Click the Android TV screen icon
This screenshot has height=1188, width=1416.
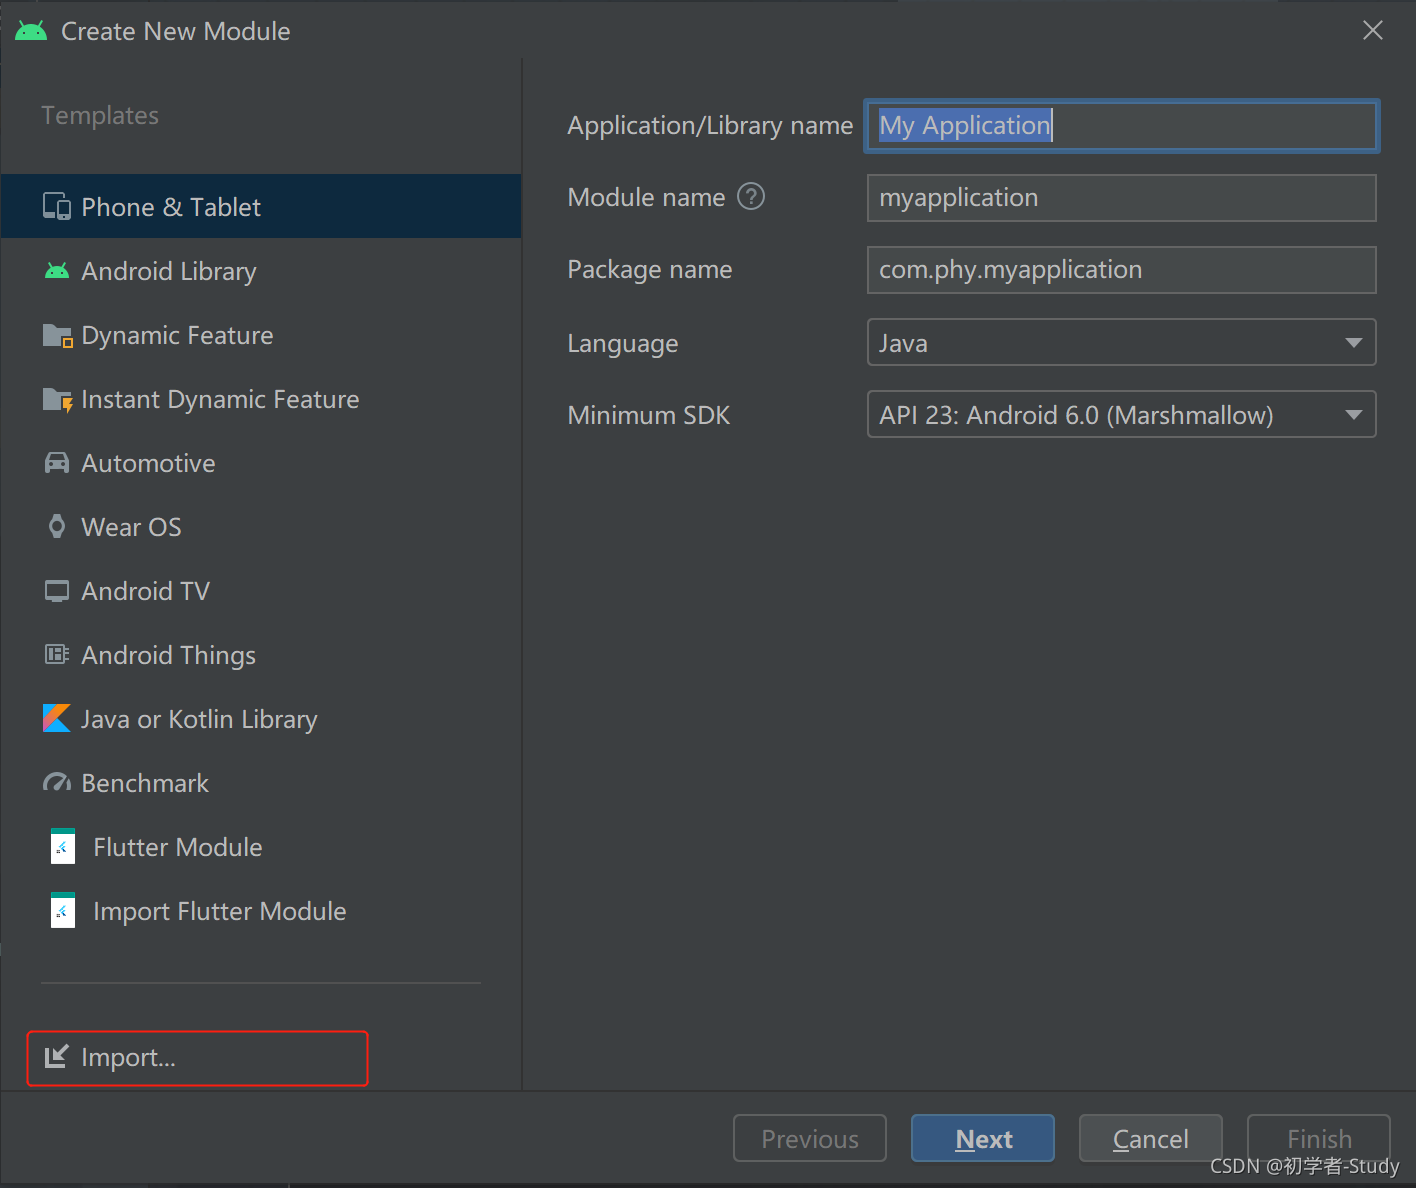(57, 591)
